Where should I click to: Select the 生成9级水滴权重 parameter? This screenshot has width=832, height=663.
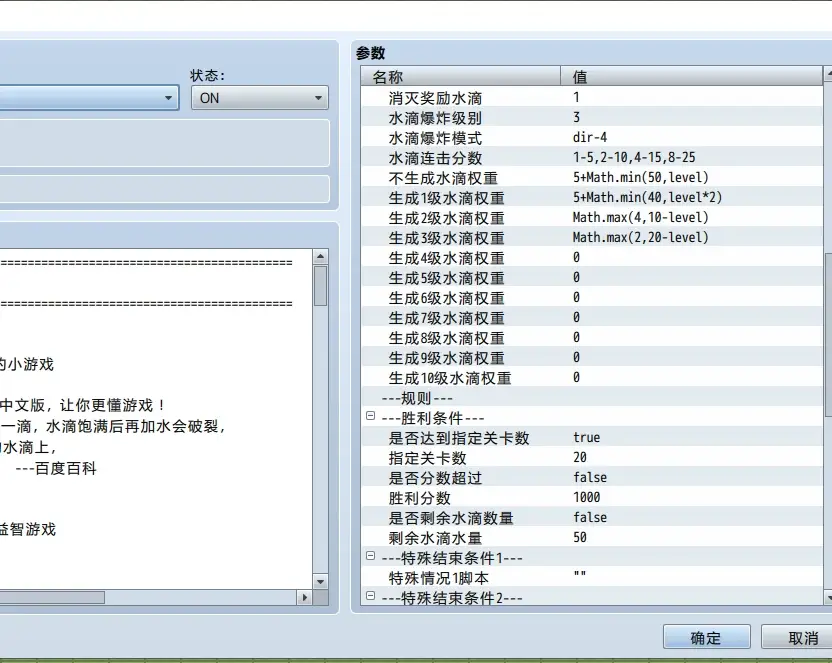click(446, 358)
